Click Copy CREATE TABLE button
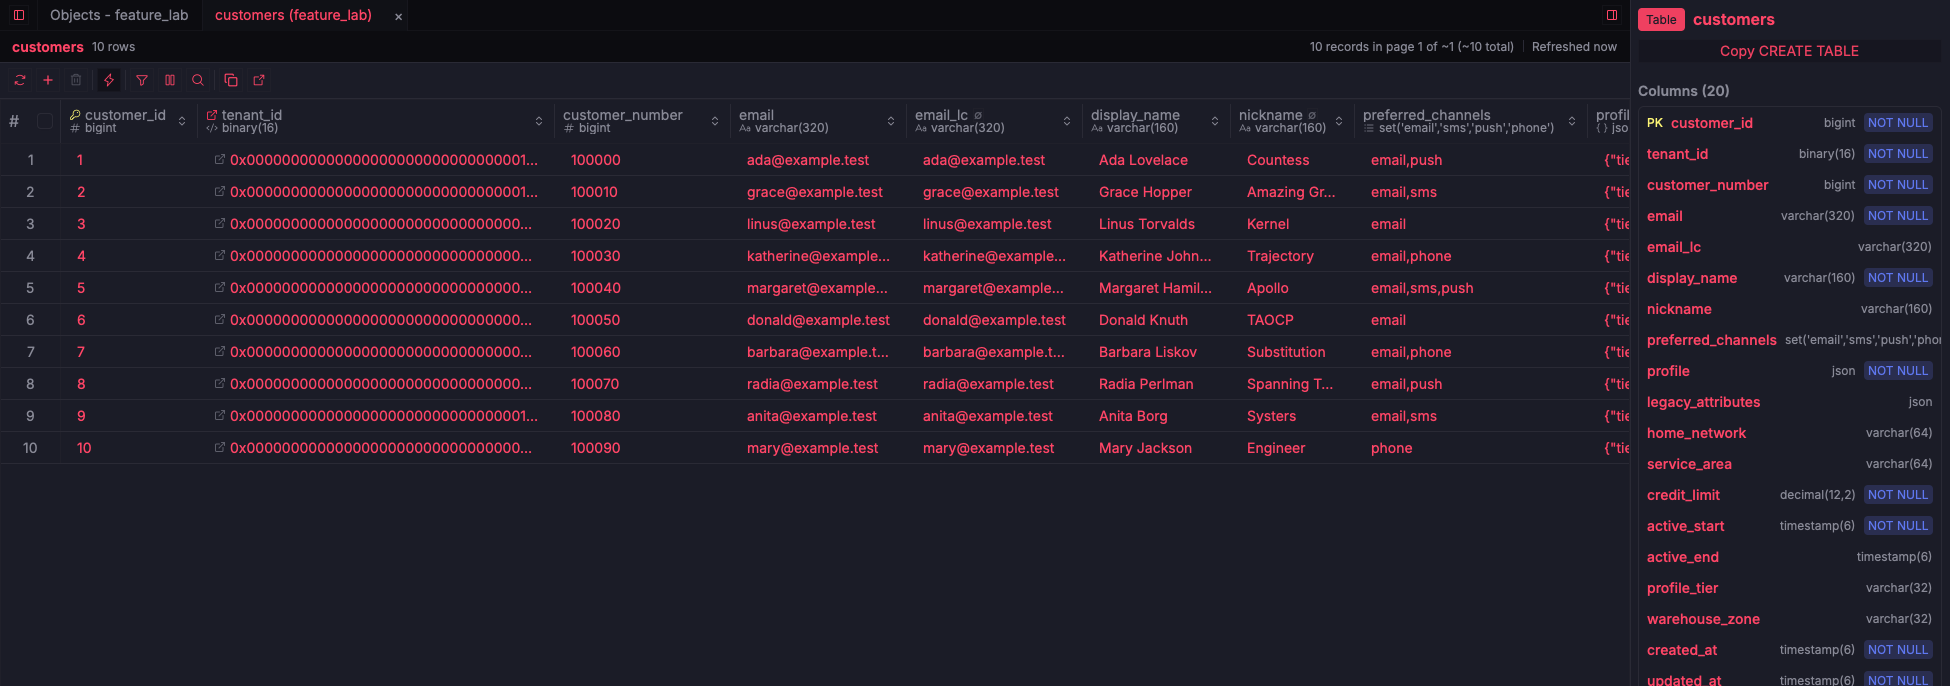 tap(1789, 51)
